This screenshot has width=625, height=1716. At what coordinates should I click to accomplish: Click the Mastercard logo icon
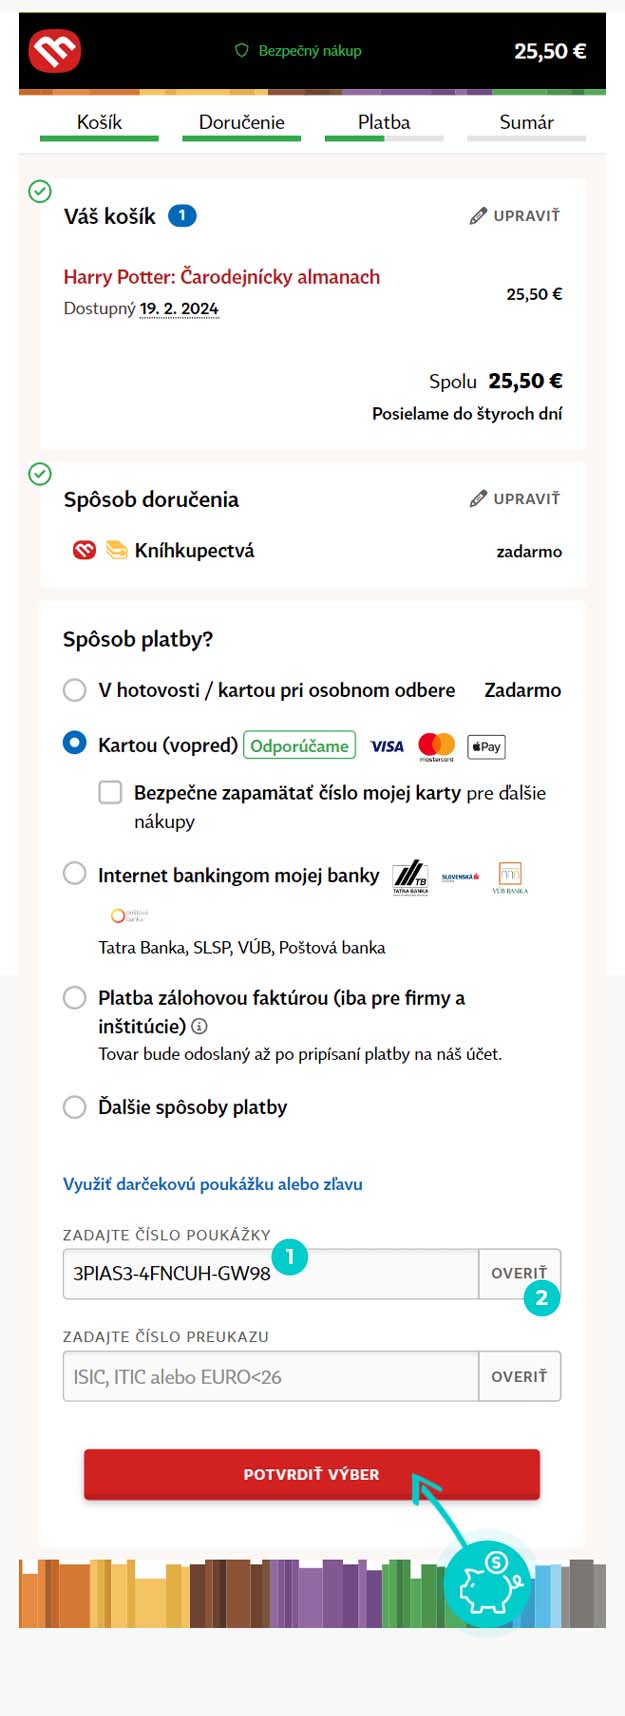(436, 746)
